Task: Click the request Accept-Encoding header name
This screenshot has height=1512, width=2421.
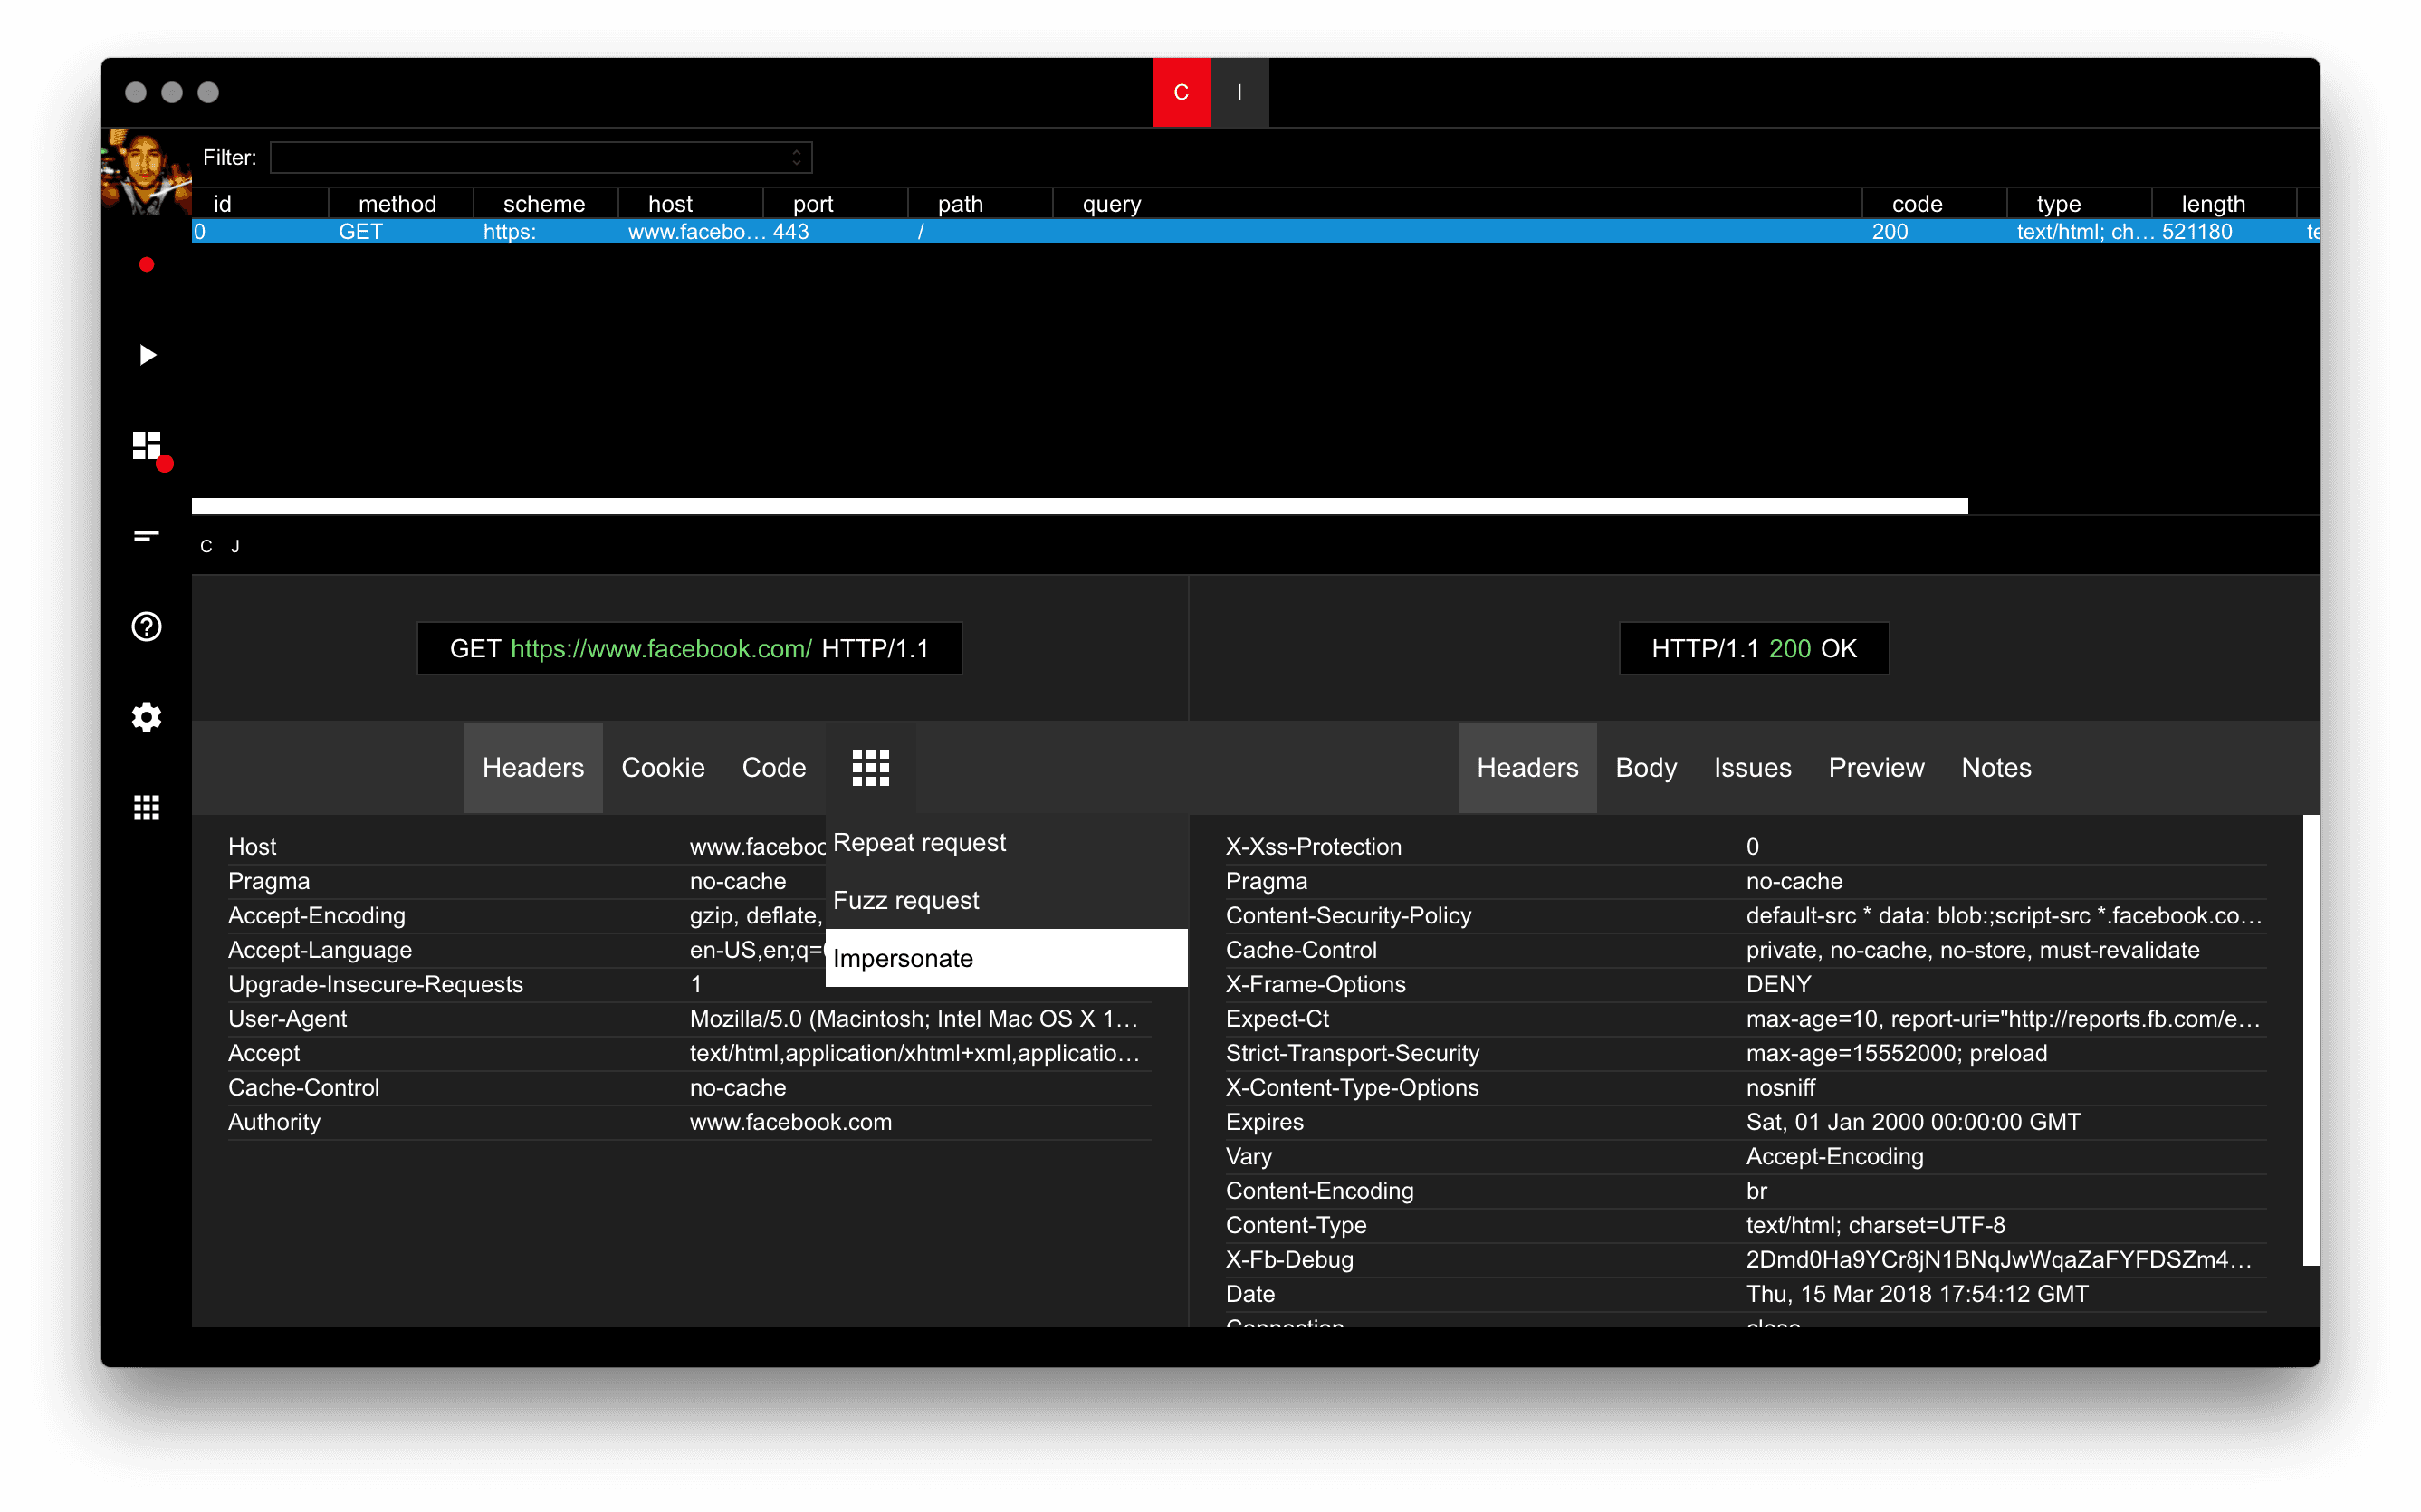Action: pos(317,916)
